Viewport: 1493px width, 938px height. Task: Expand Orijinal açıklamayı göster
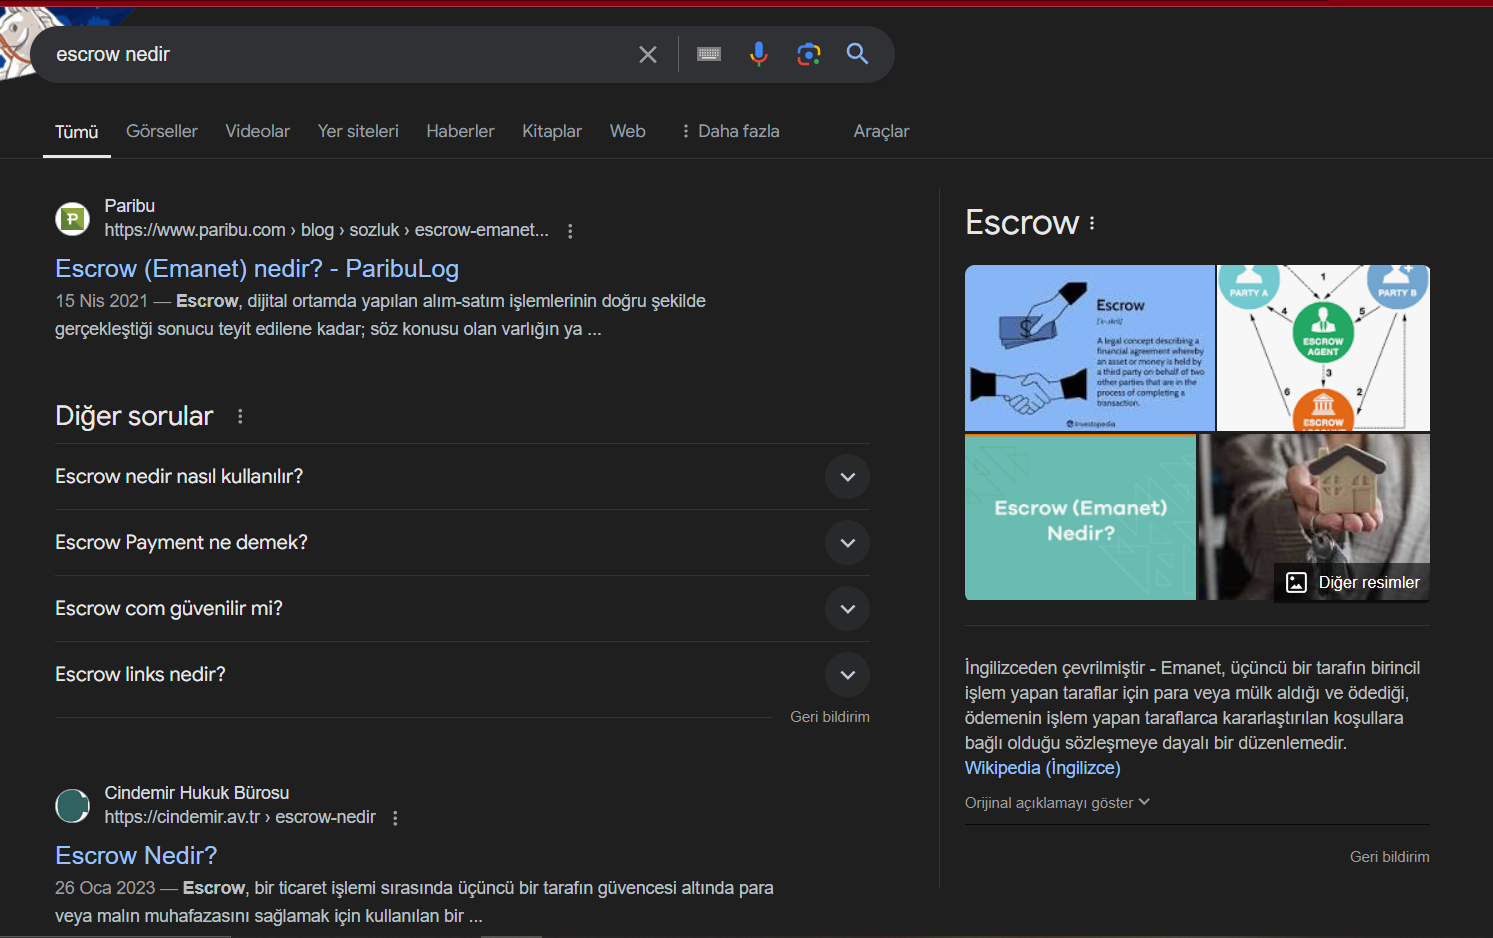[1057, 803]
